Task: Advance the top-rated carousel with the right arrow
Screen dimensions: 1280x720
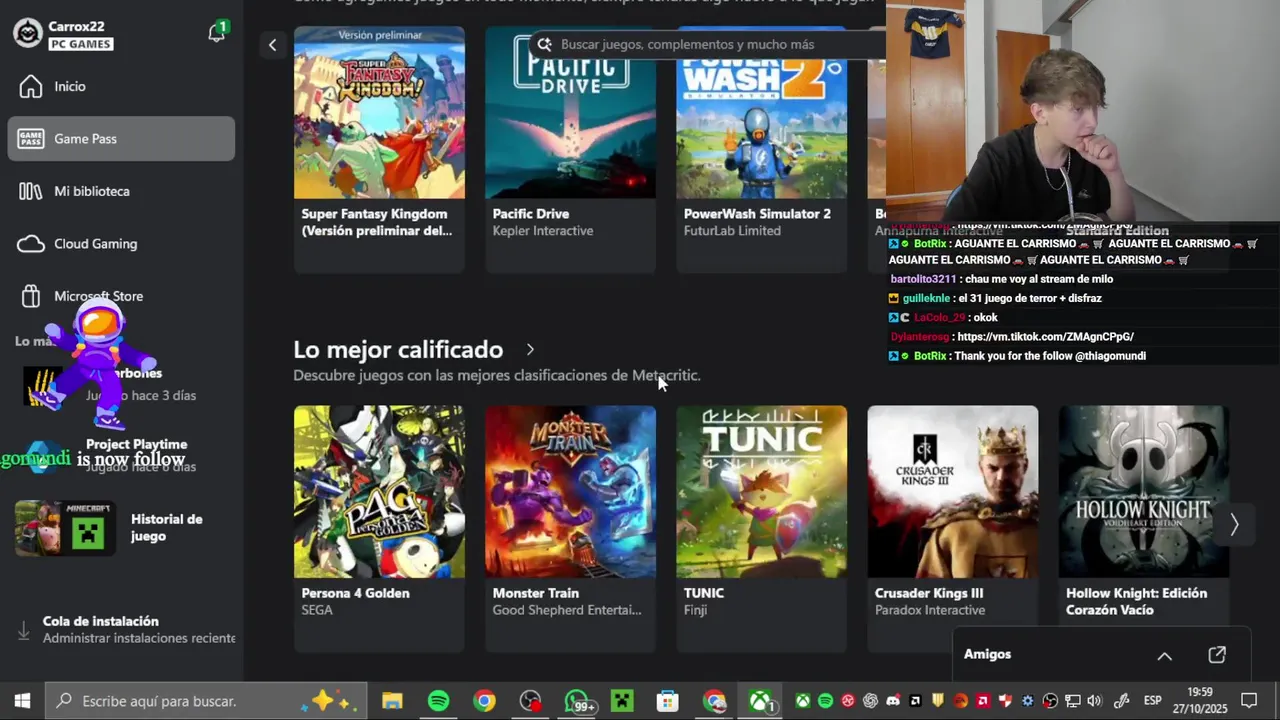Action: [1234, 524]
